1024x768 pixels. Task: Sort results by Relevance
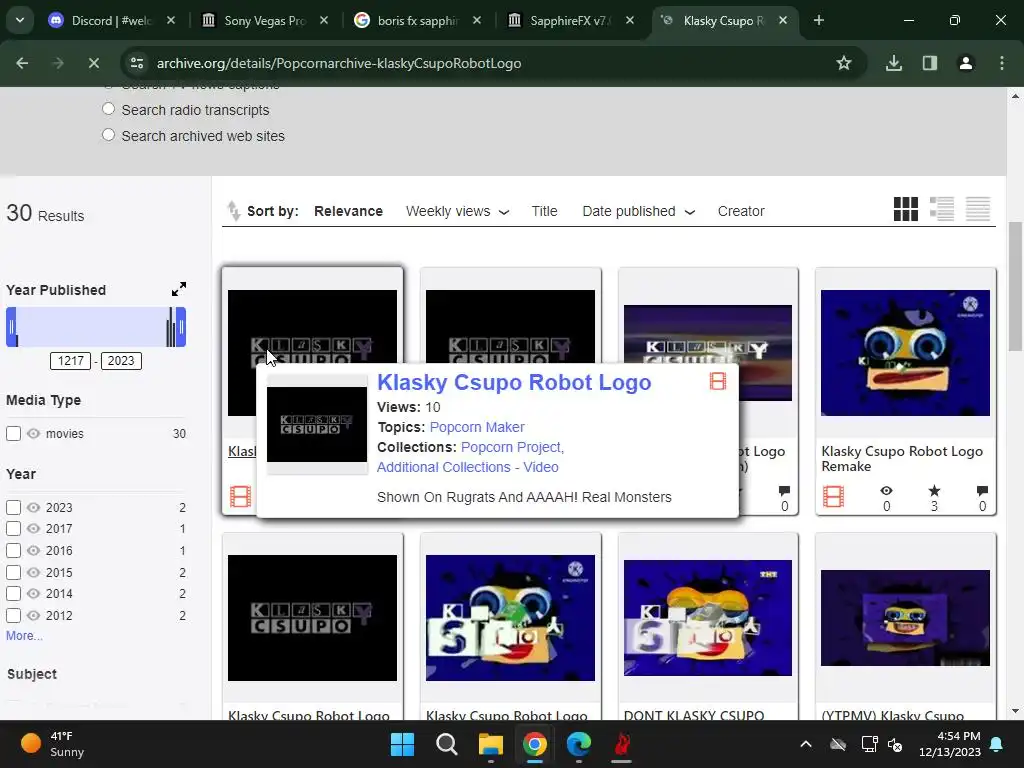click(348, 211)
